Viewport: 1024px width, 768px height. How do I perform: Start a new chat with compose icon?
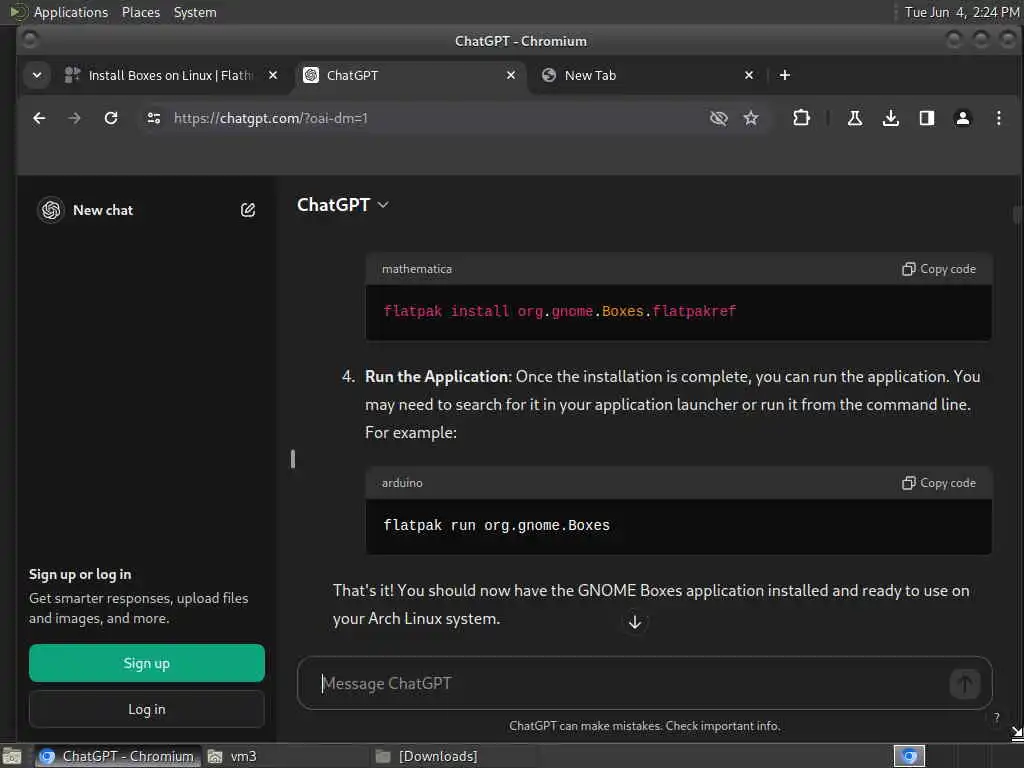tap(248, 210)
